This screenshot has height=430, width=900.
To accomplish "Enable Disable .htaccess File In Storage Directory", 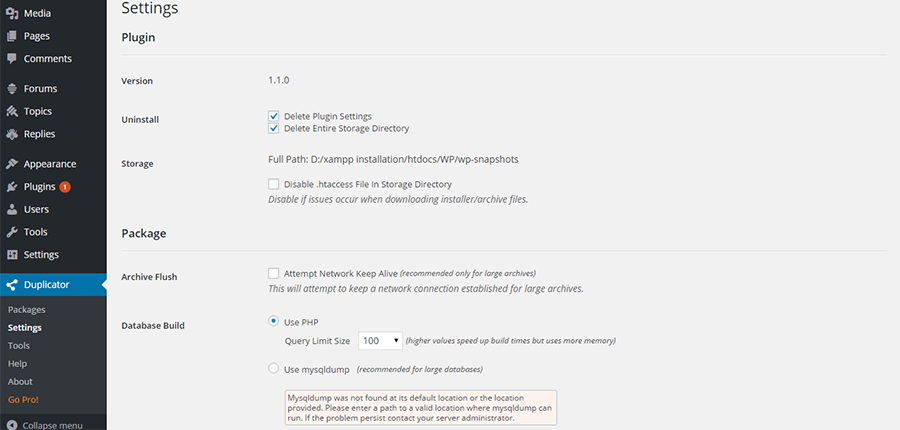I will tap(274, 184).
